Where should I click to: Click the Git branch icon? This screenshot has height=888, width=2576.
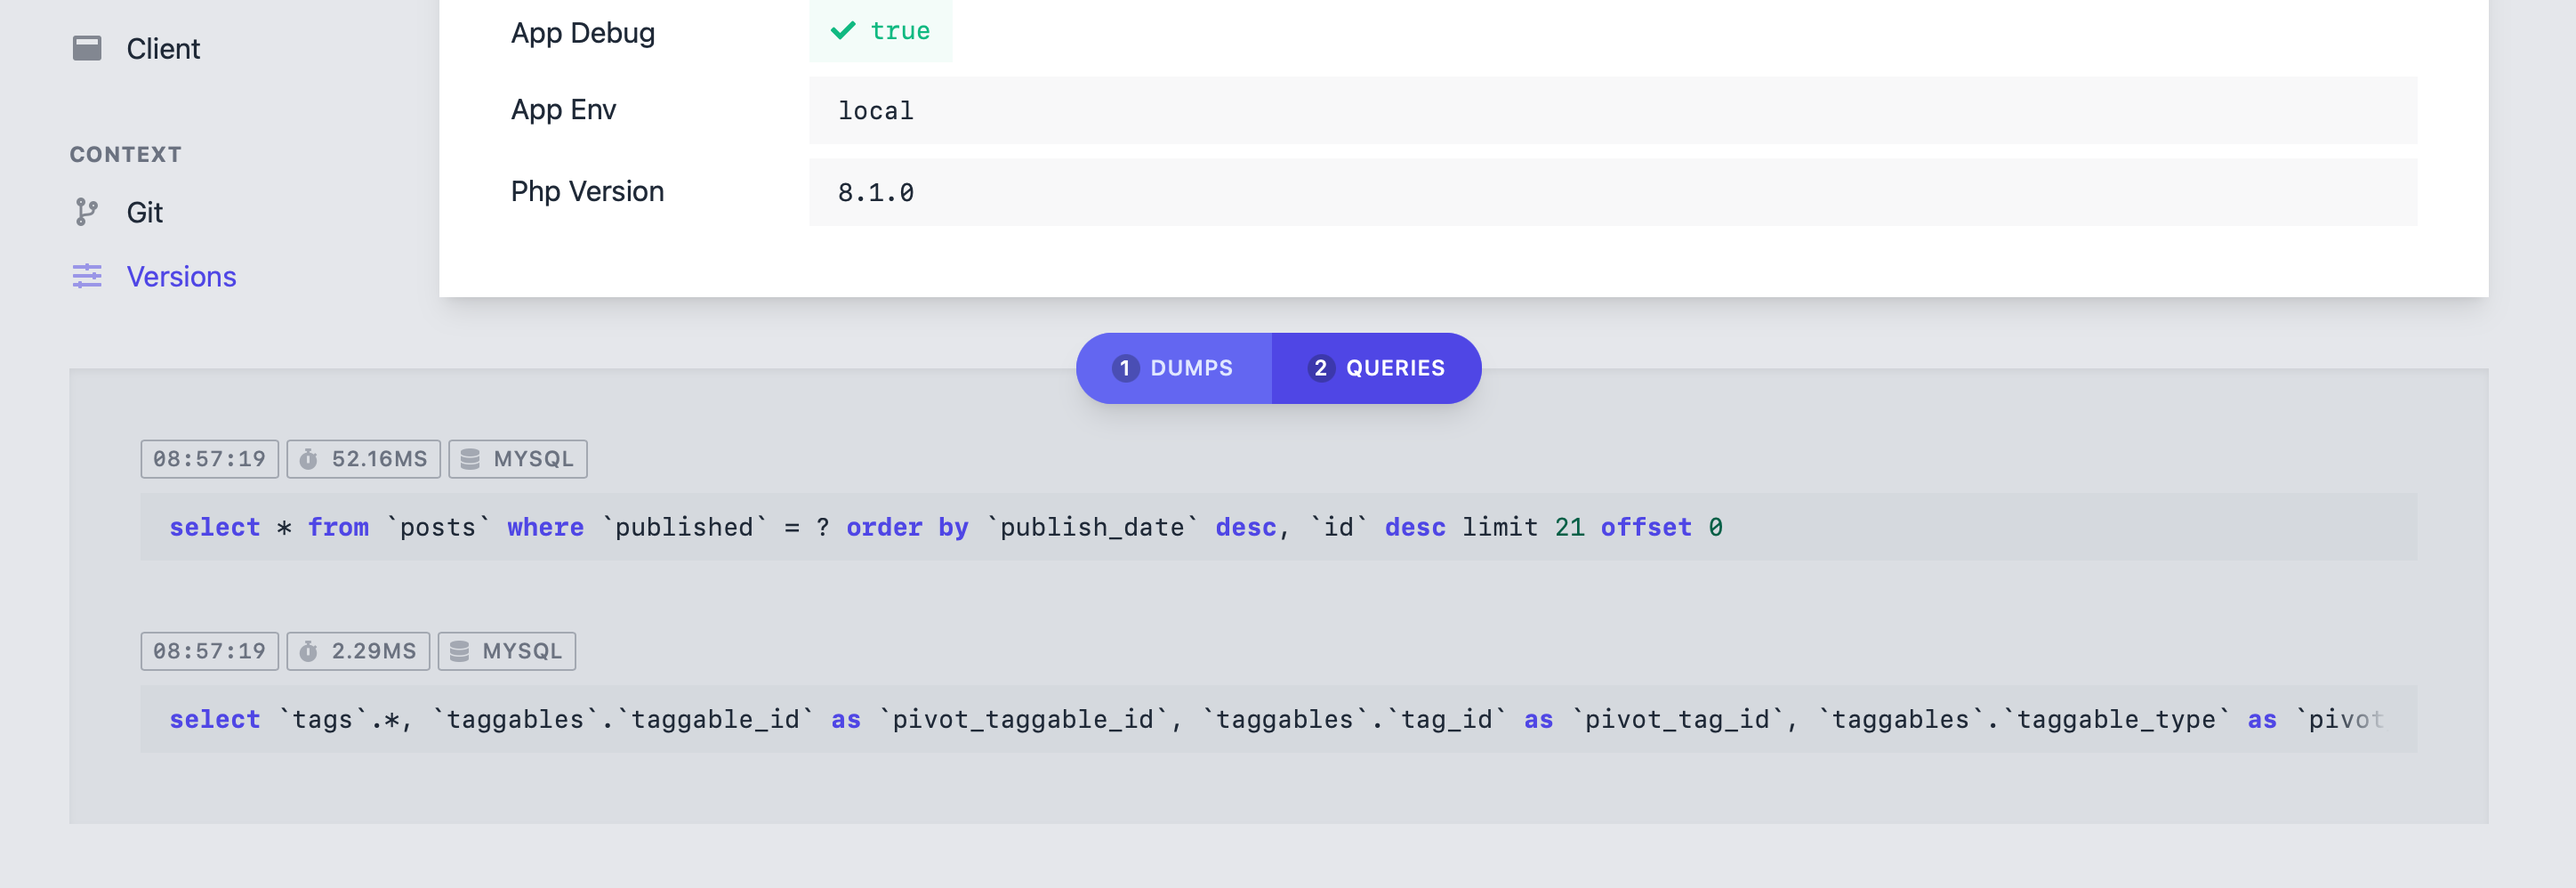(87, 212)
